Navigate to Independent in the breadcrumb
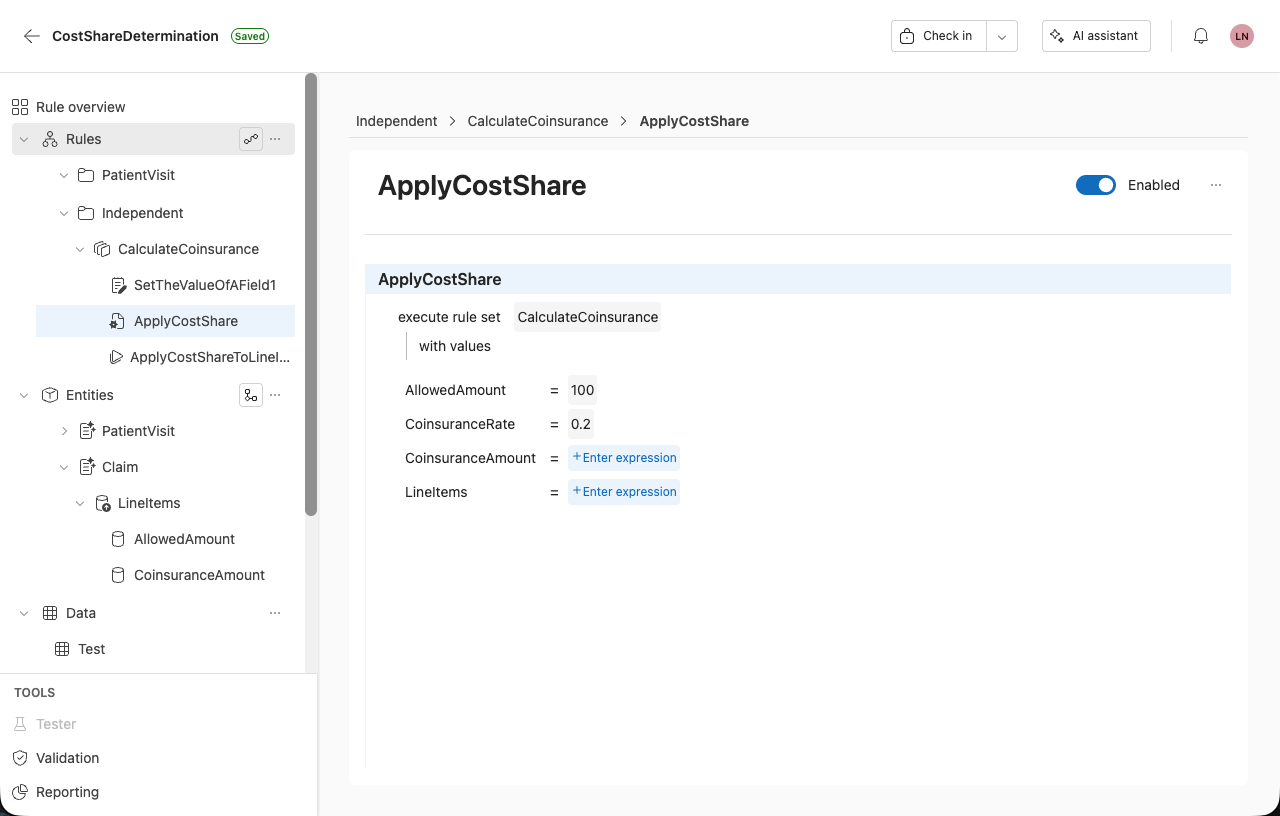The width and height of the screenshot is (1280, 816). [x=396, y=120]
